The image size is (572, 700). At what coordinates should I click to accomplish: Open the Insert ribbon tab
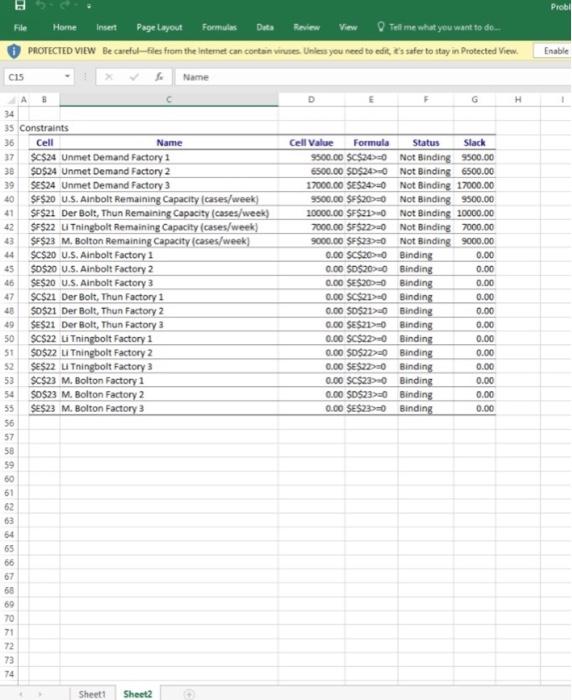(106, 27)
